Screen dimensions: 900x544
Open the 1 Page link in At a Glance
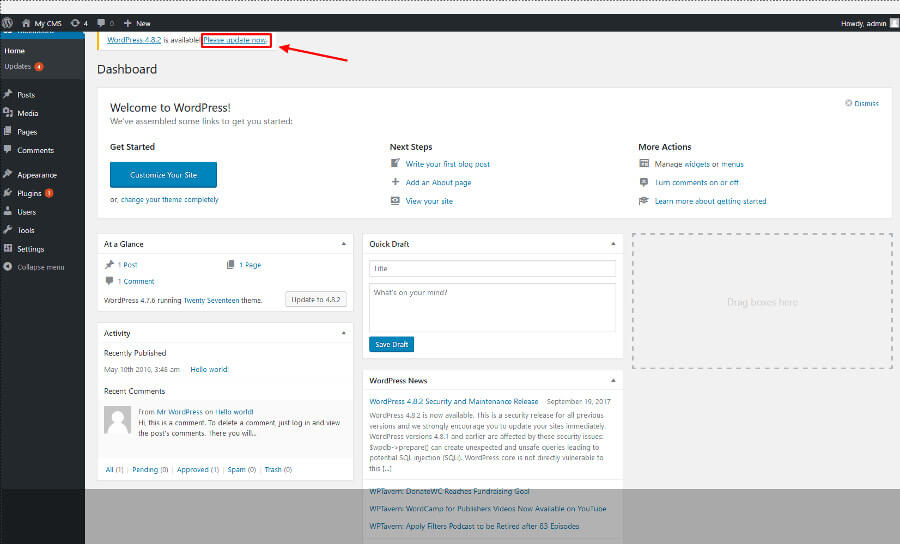click(250, 265)
